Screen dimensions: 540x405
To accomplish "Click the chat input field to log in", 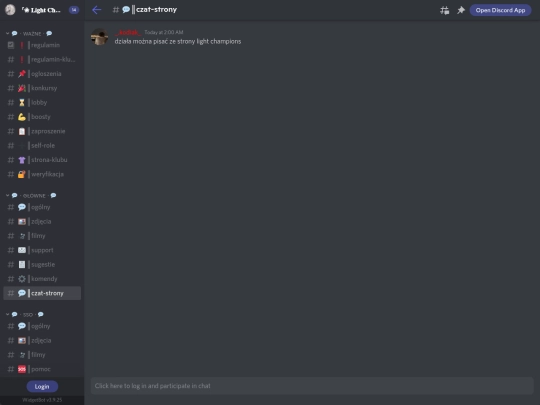I will pyautogui.click(x=312, y=386).
